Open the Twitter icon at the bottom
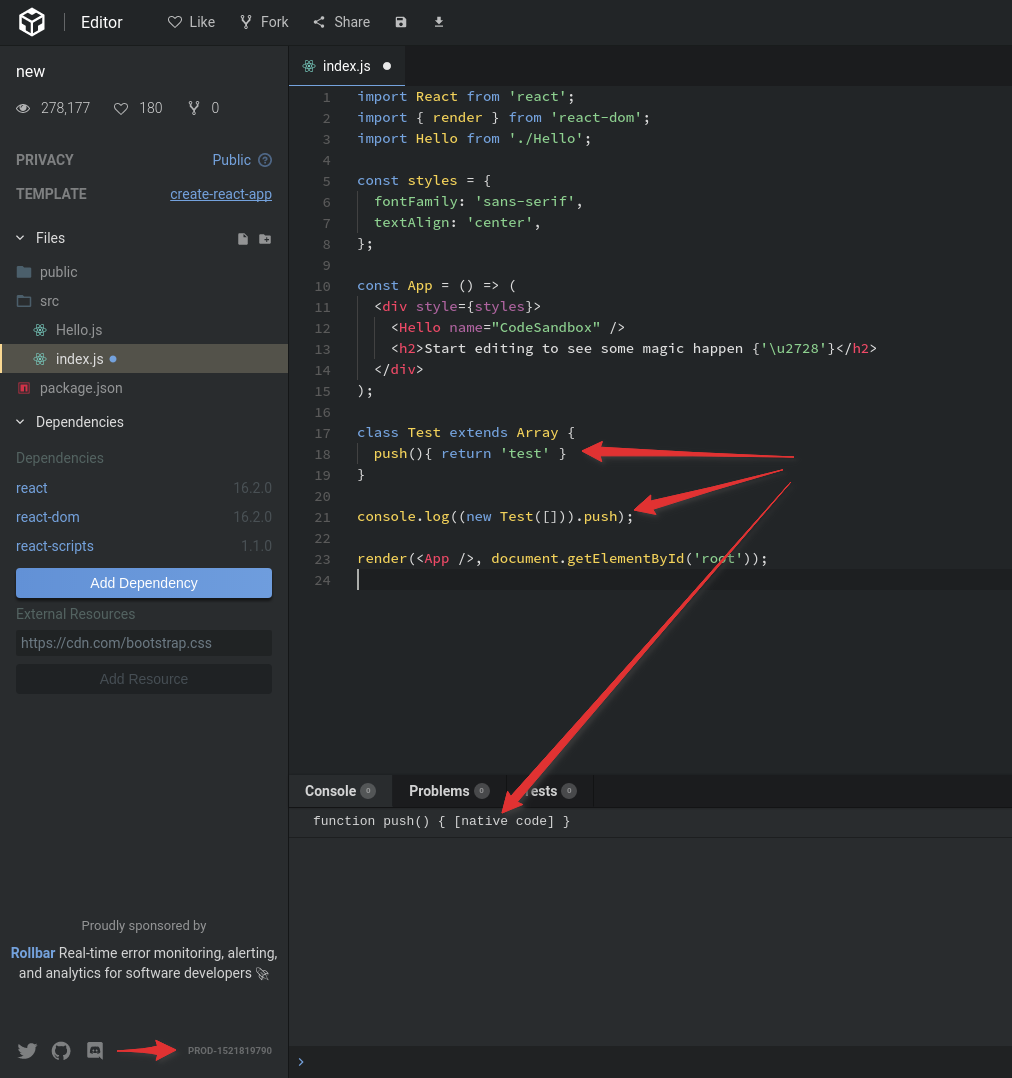Viewport: 1012px width, 1078px height. point(27,1050)
